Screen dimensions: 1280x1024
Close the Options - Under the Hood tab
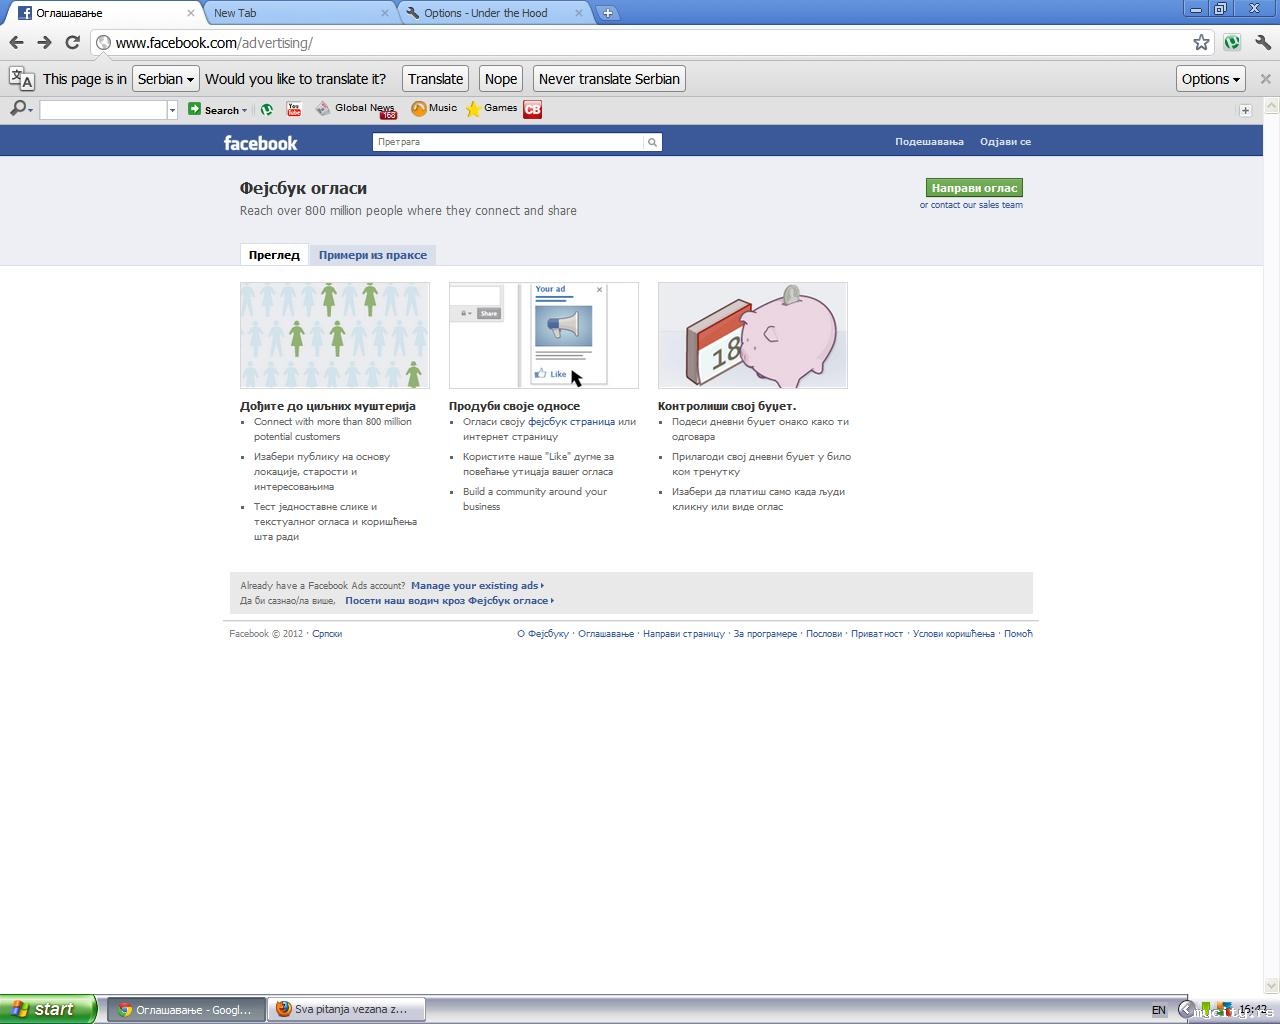(x=579, y=13)
